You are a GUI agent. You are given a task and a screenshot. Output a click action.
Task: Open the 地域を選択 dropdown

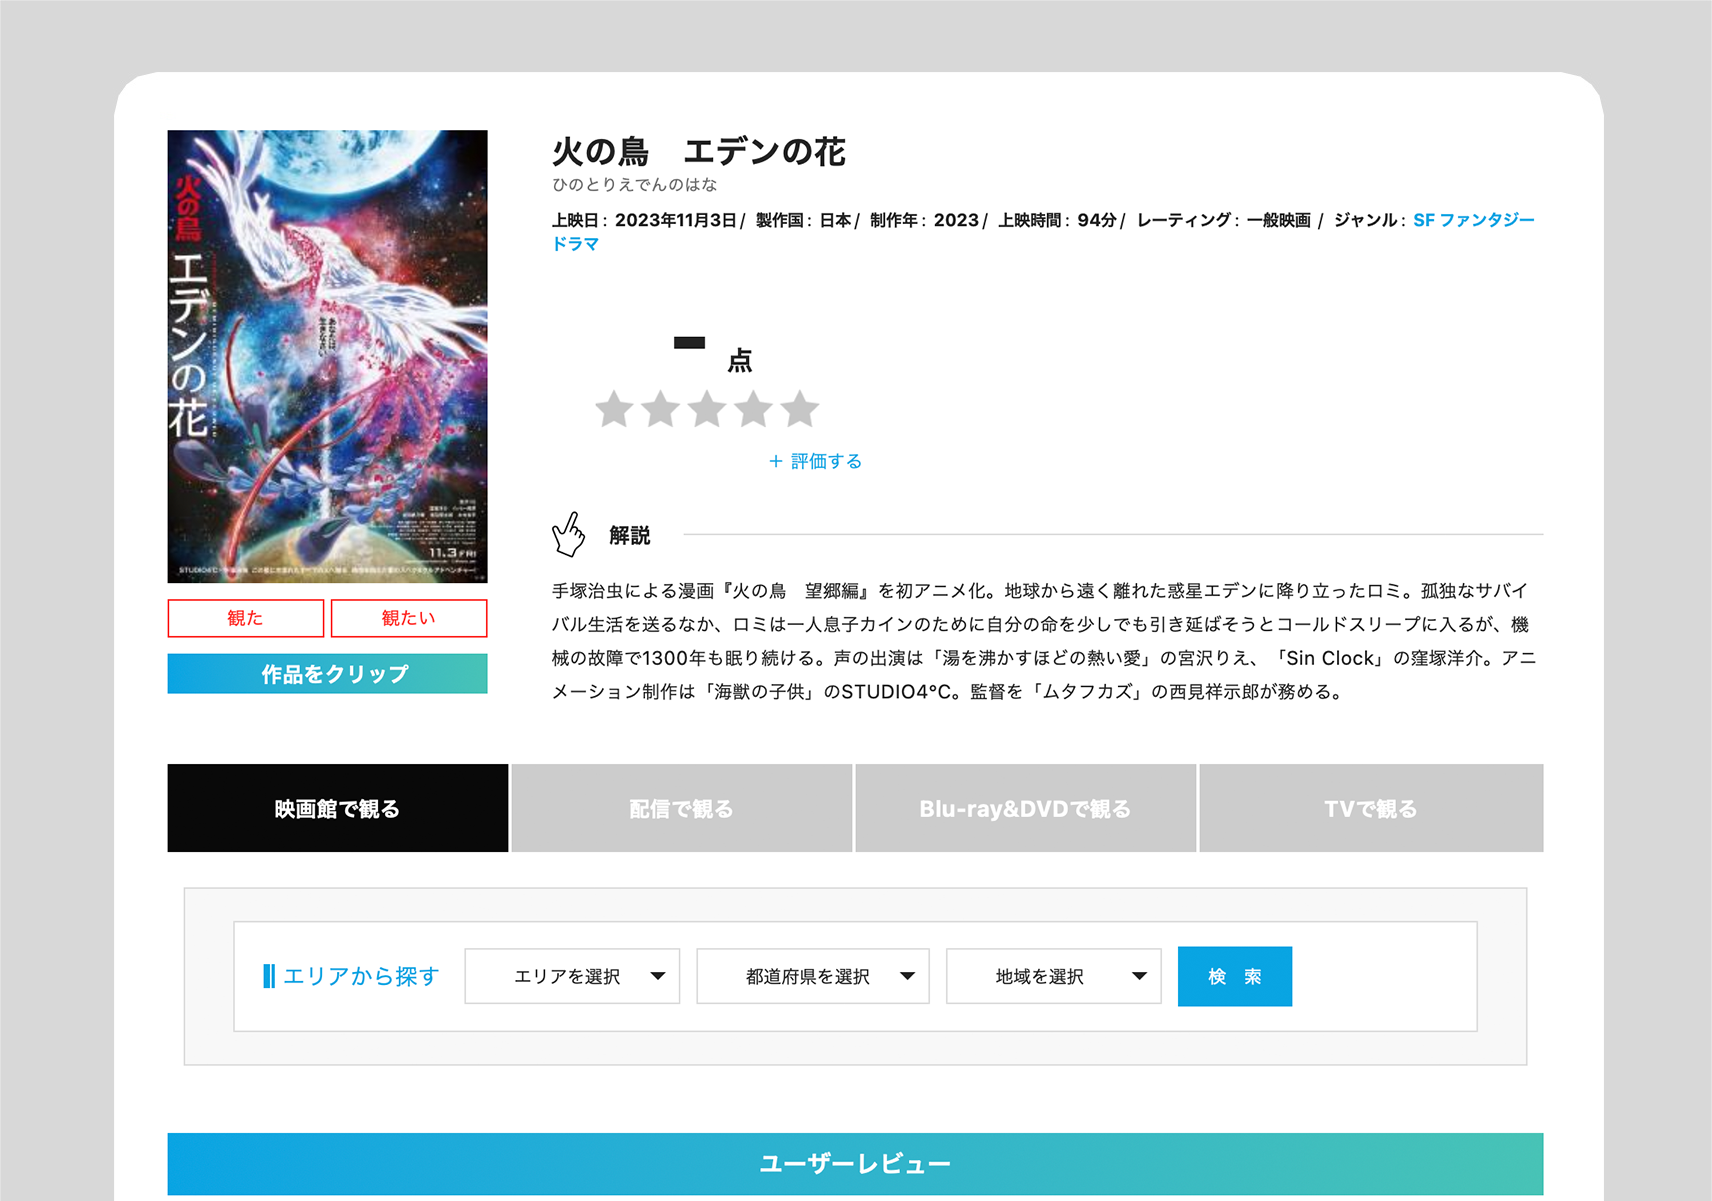pyautogui.click(x=1054, y=976)
